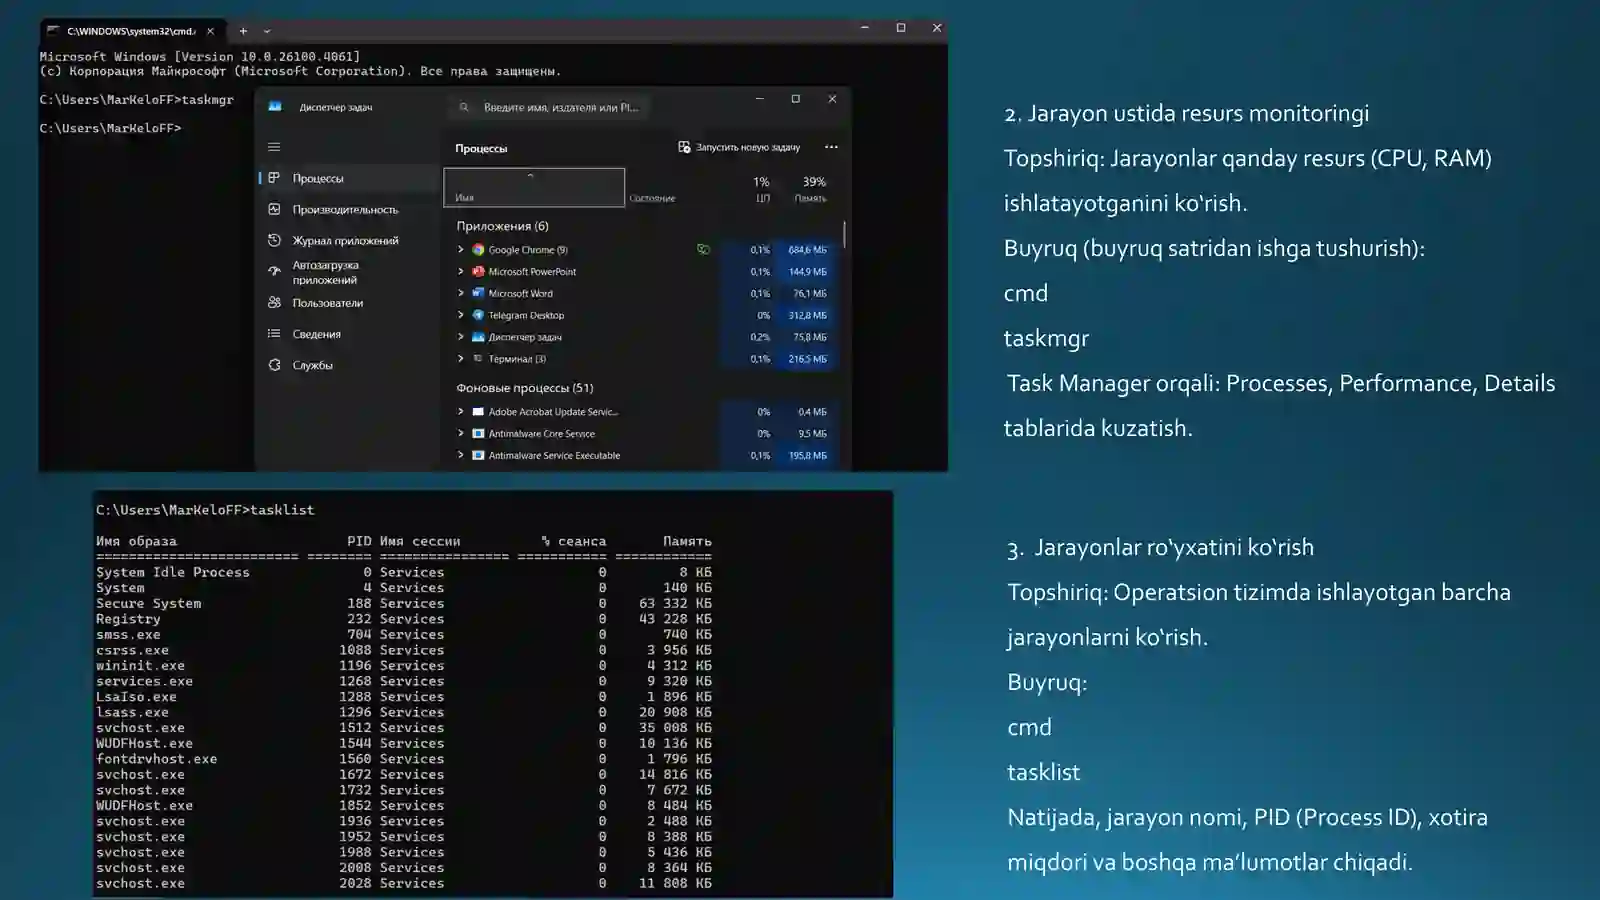Click the search magnifier icon in Task Manager
This screenshot has width=1600, height=900.
[x=464, y=107]
